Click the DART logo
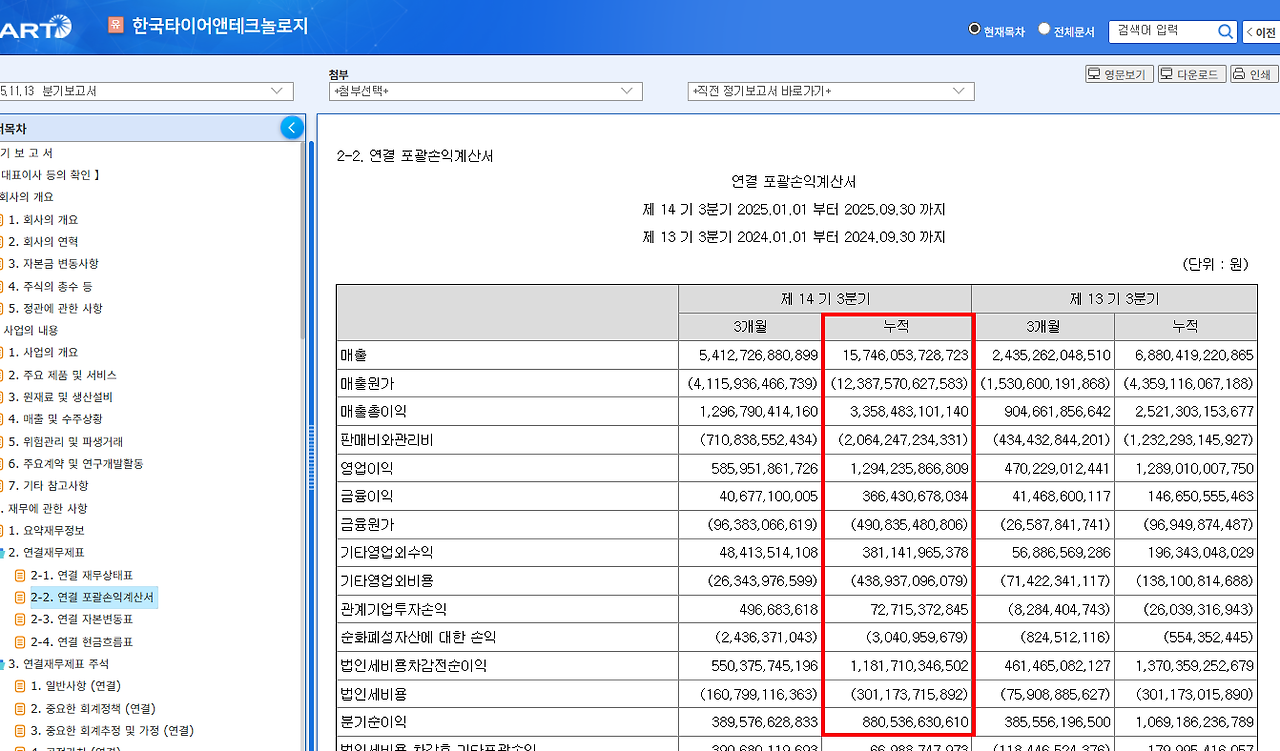1280x751 pixels. [x=35, y=28]
